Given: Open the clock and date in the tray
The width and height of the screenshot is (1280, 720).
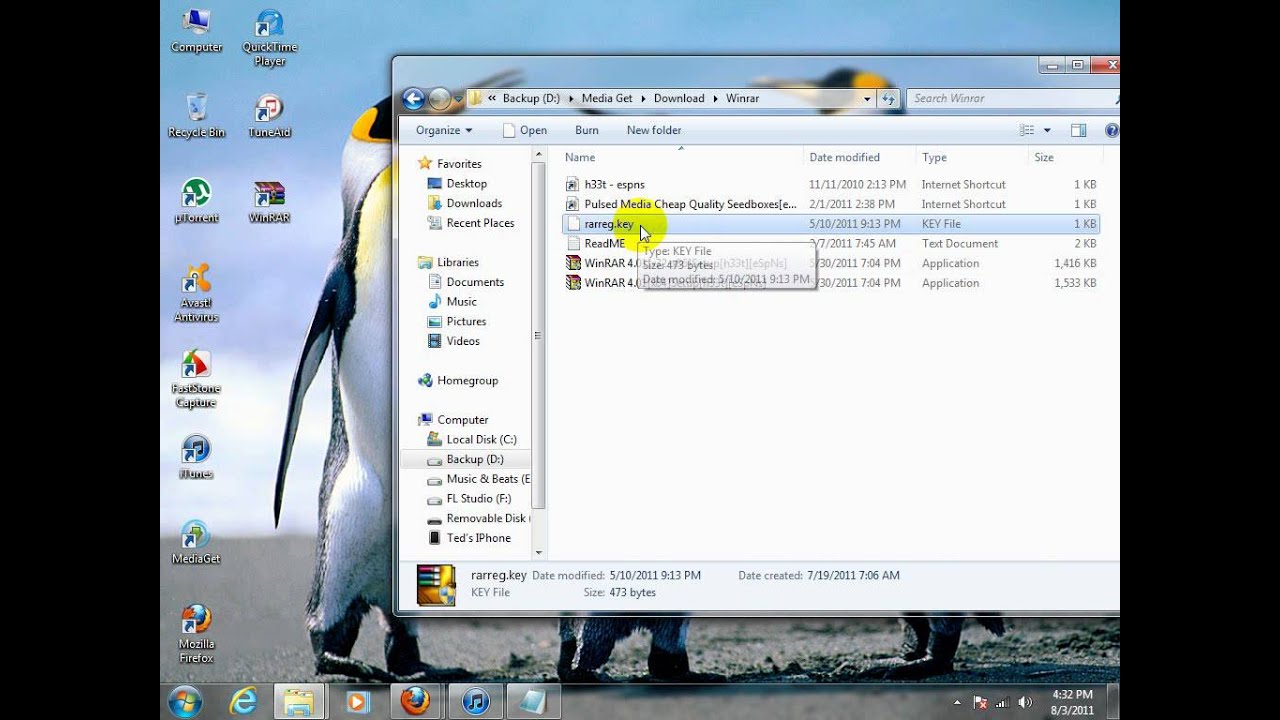Looking at the screenshot, I should [1072, 702].
